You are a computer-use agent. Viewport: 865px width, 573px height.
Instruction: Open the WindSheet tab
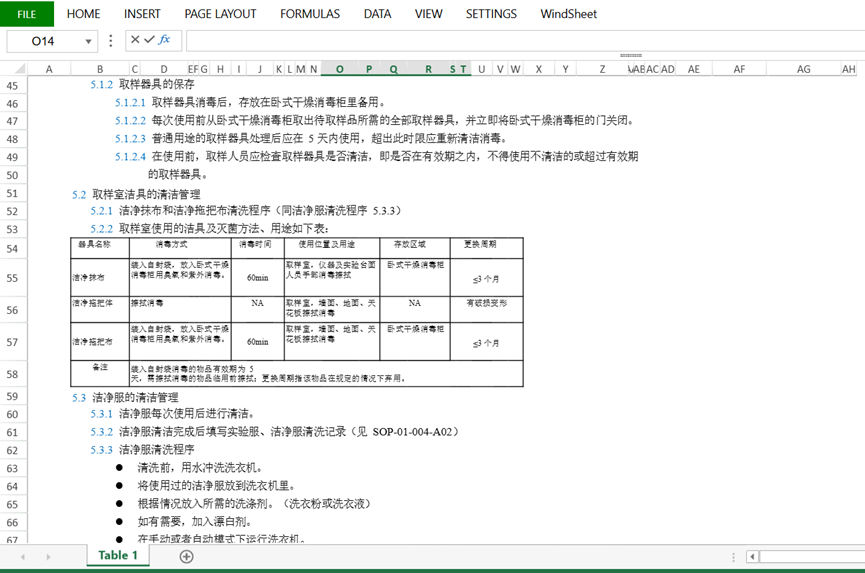[x=568, y=14]
